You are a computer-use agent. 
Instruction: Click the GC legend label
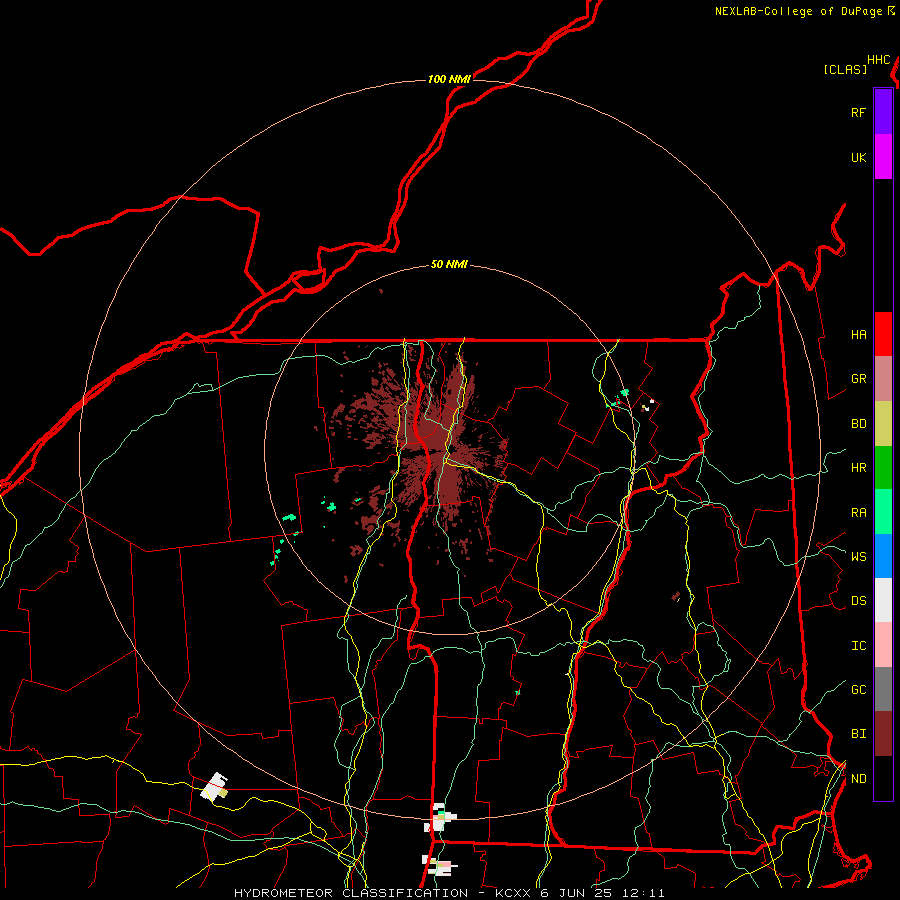(858, 690)
